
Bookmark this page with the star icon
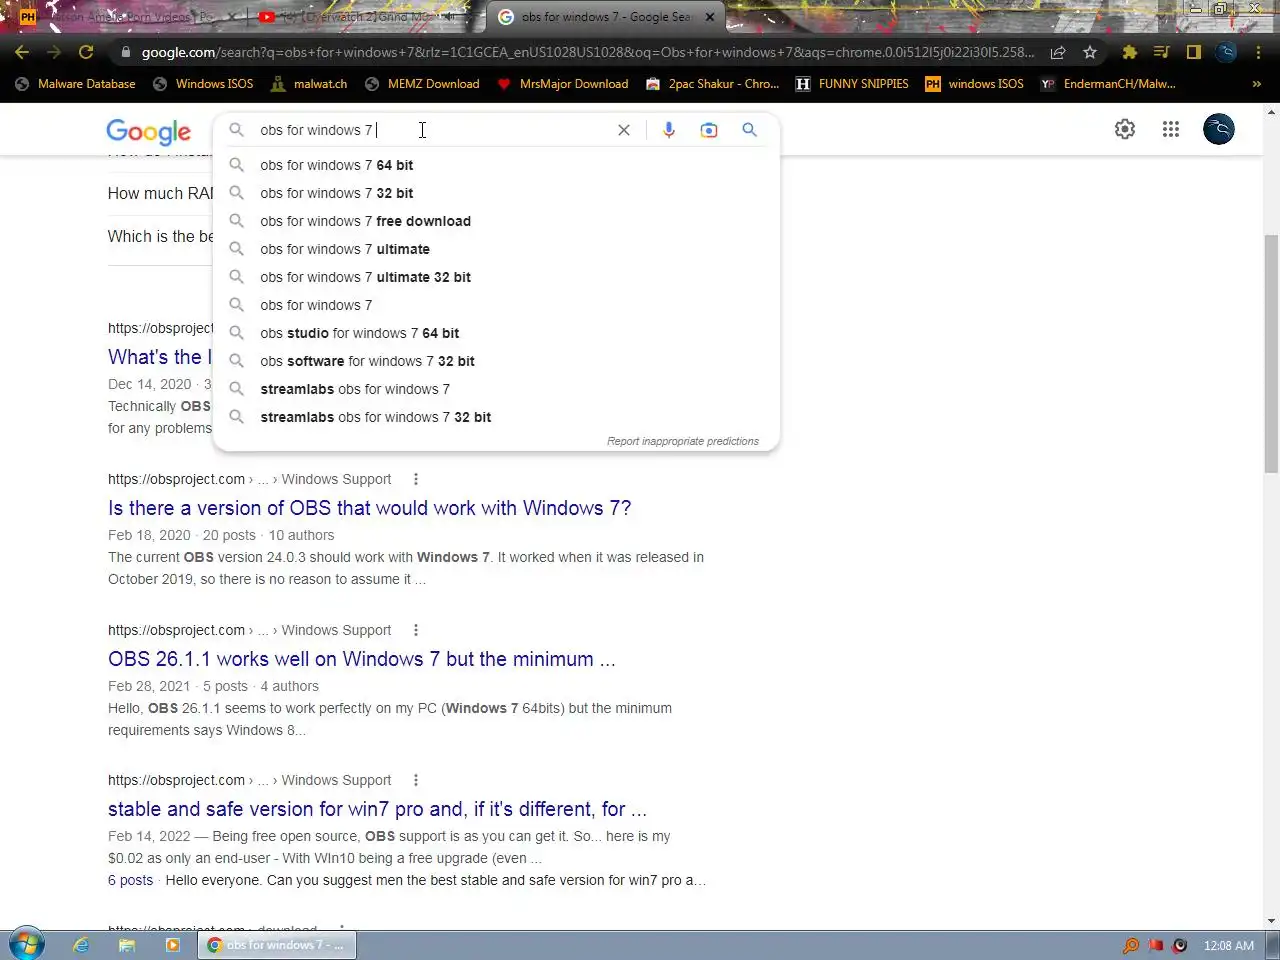[x=1090, y=52]
